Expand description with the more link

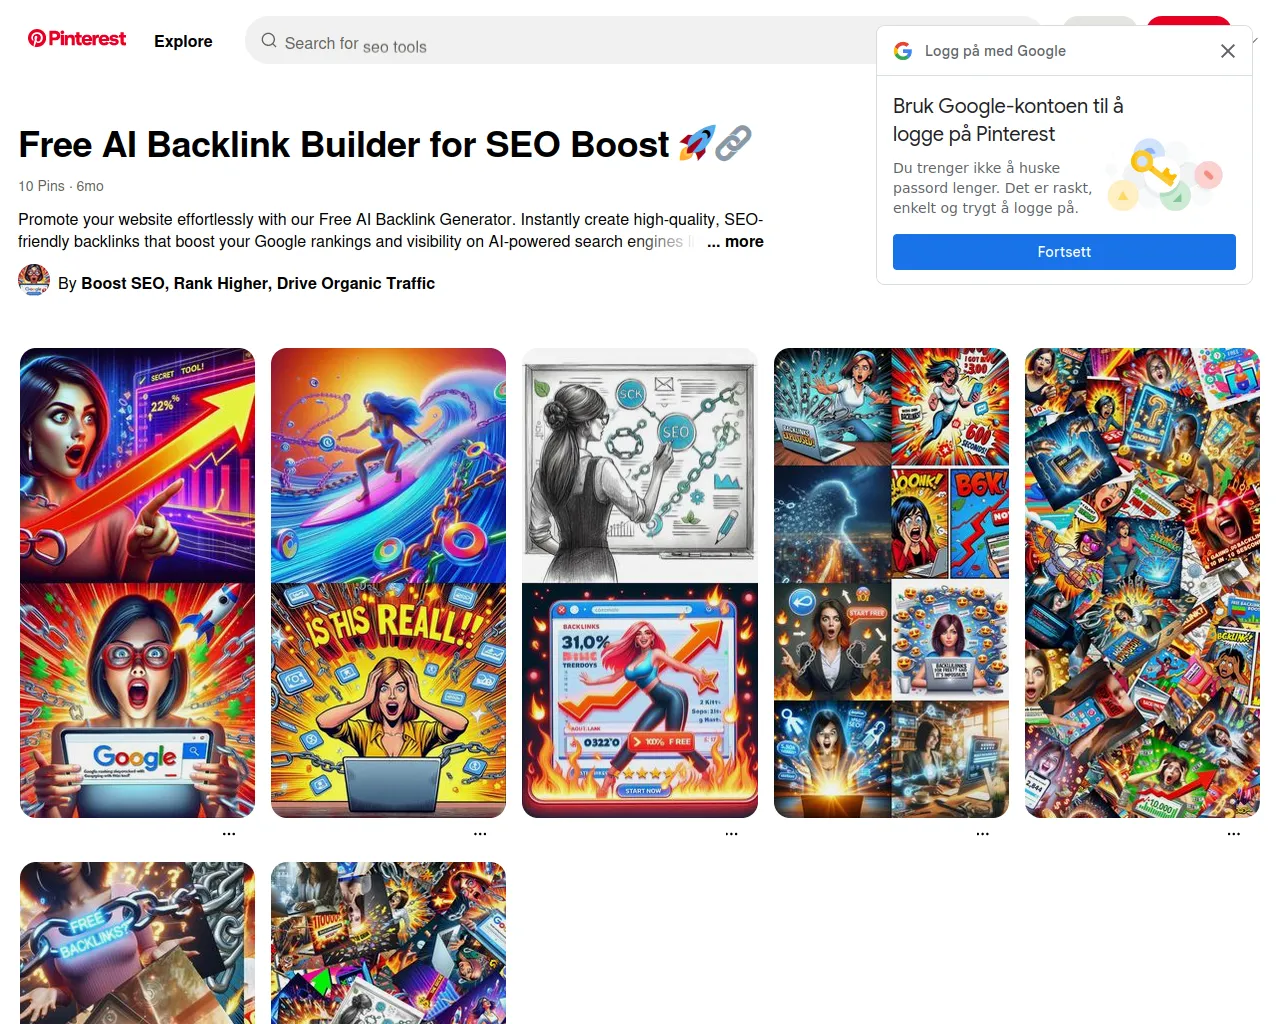coord(735,242)
